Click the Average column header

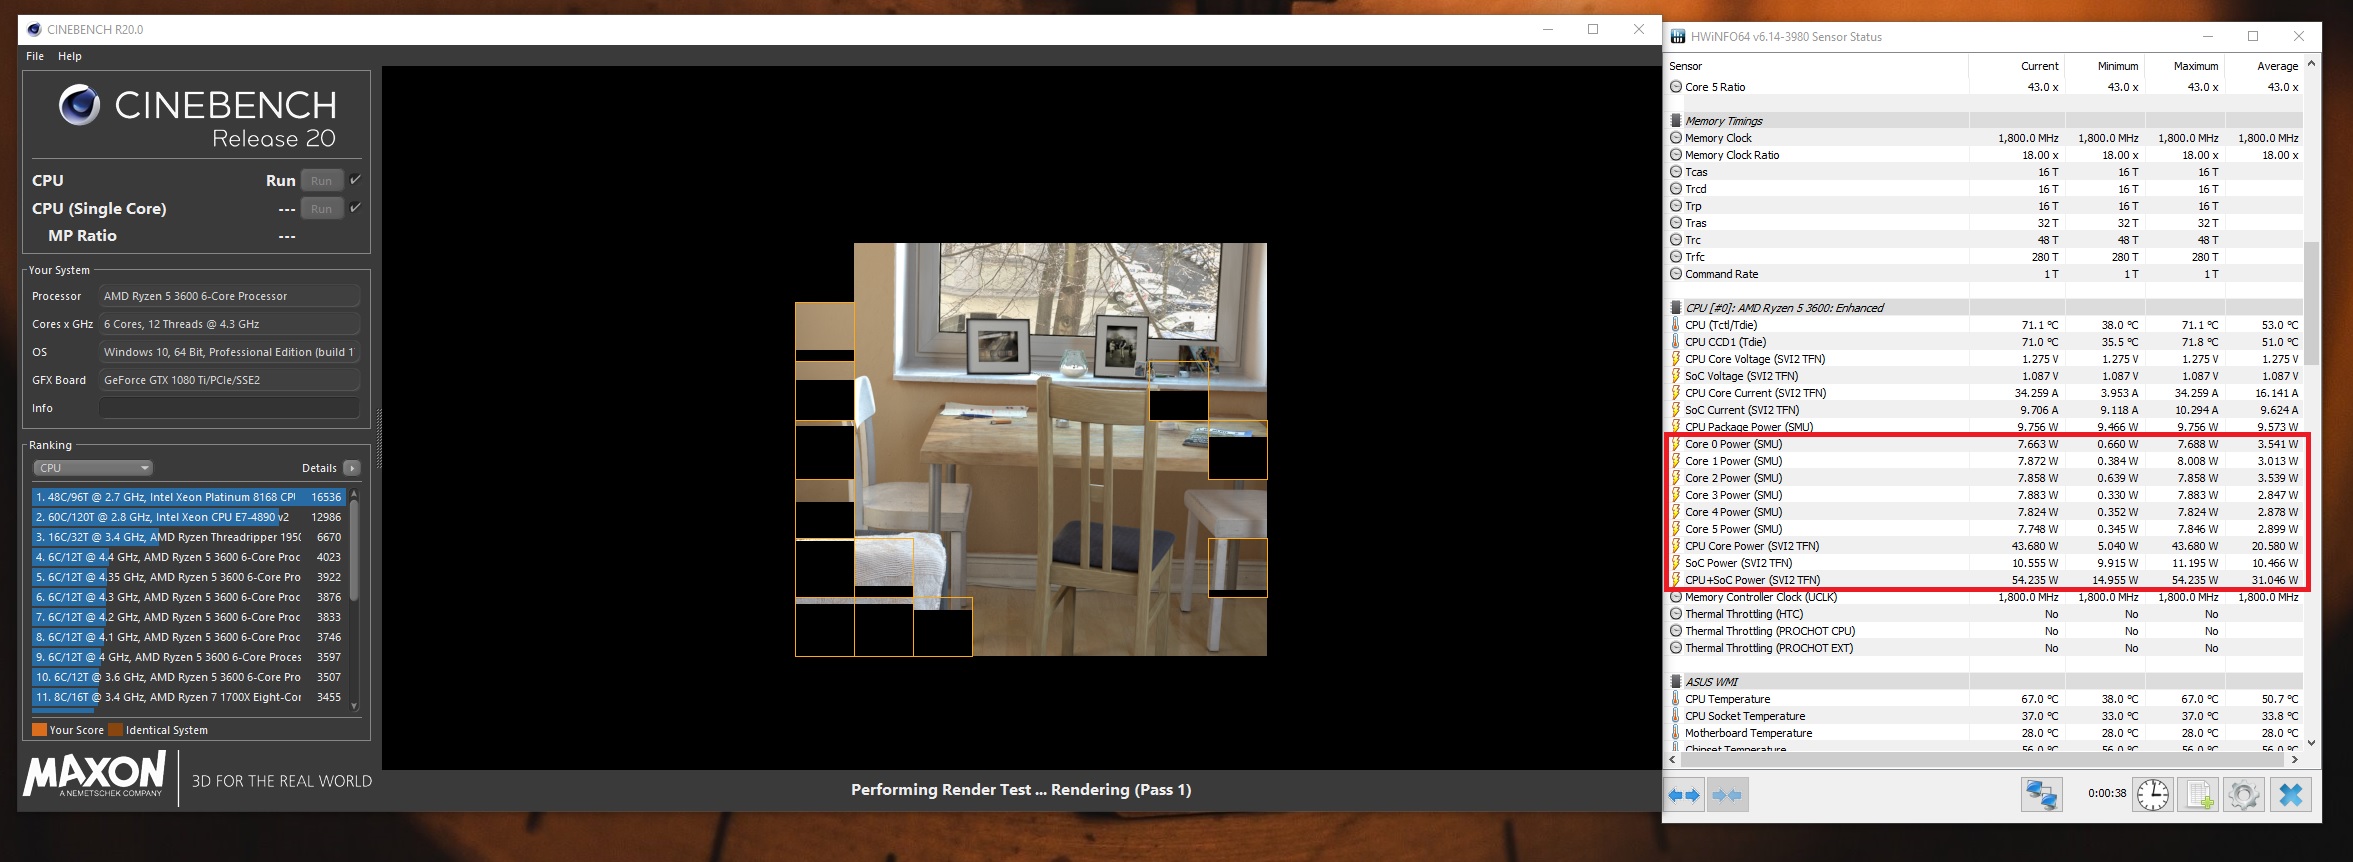2263,66
